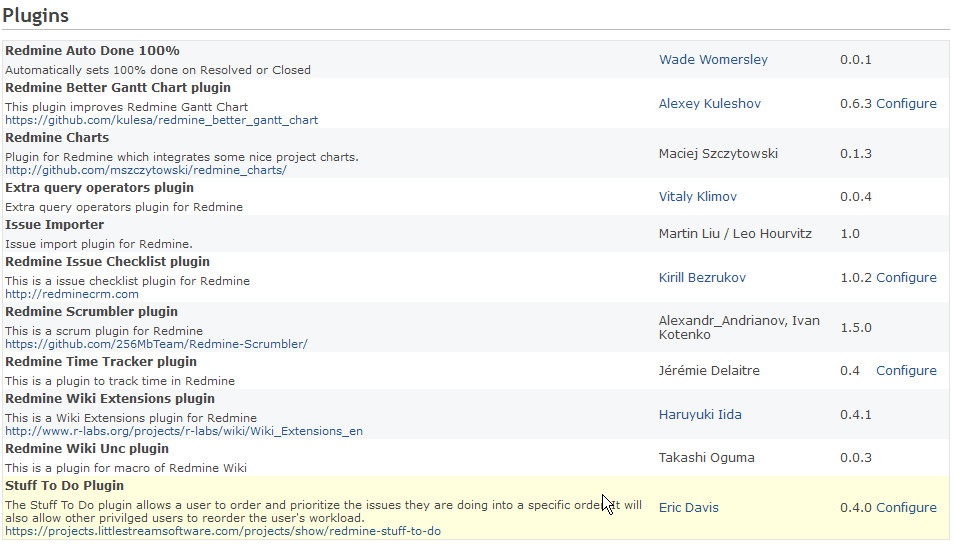Open the littlestreamsoftware redmine-stuff-to-do URL
Viewport: 956px width, 547px height.
point(223,531)
